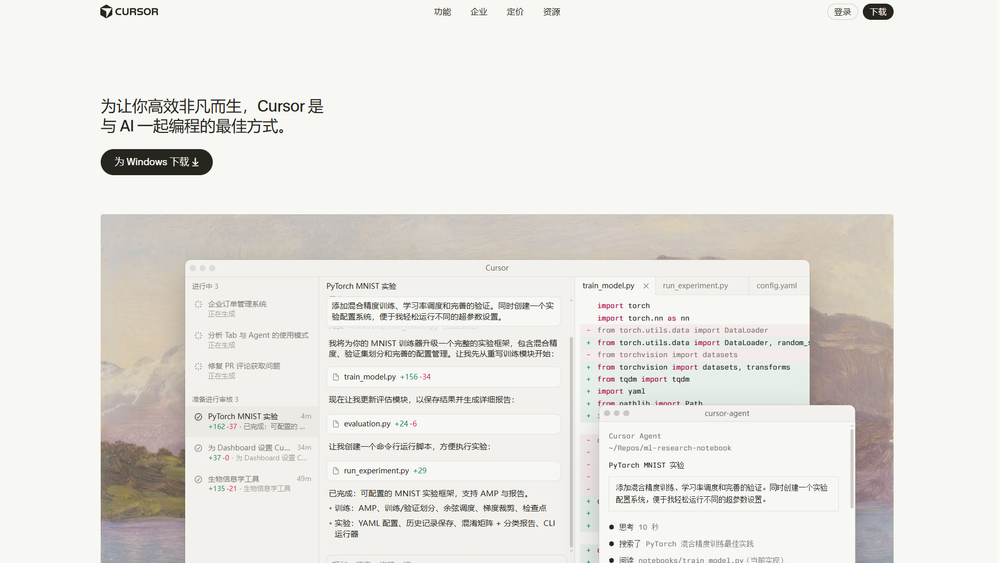Click the user prompt message in chat
The height and width of the screenshot is (563, 1000).
(443, 311)
